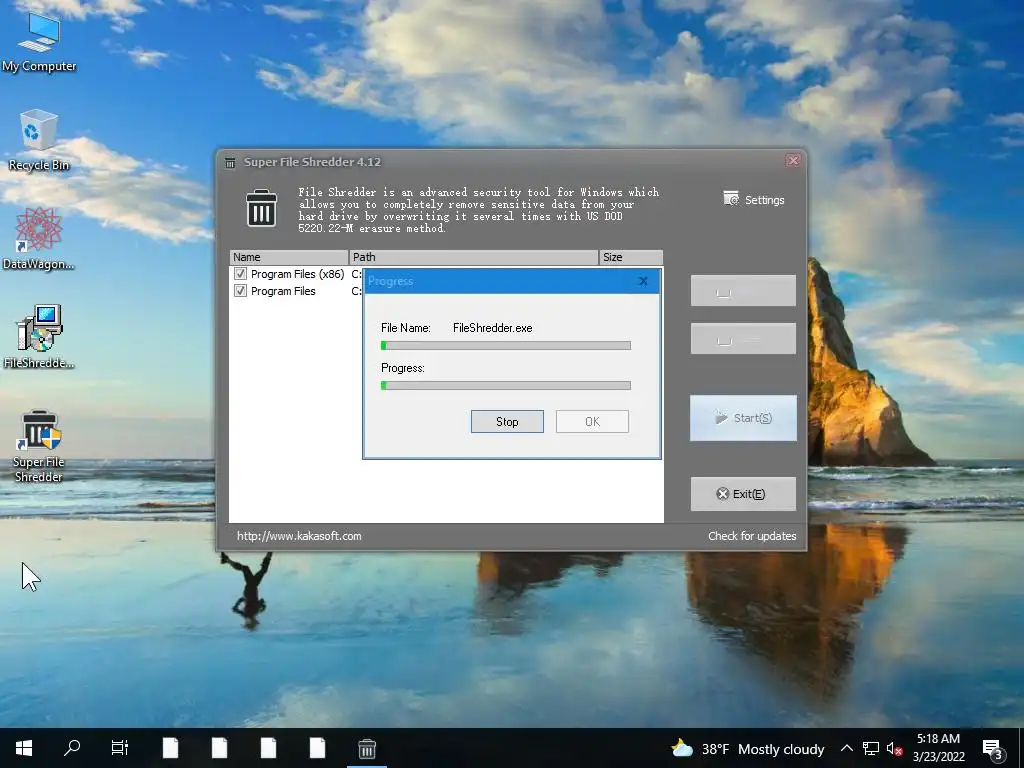Sort list by Size column header
Viewport: 1024px width, 768px height.
click(631, 257)
